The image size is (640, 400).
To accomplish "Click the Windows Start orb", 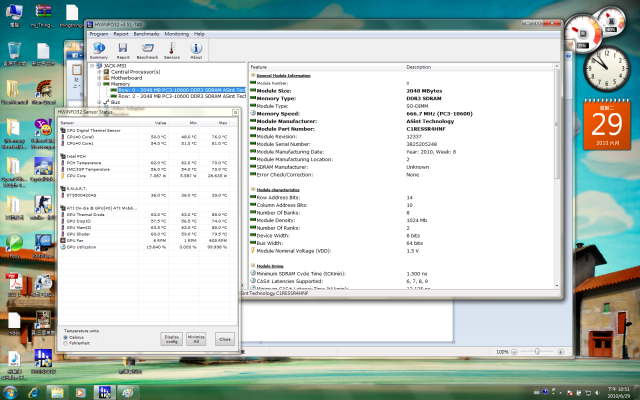I will click(x=10, y=393).
